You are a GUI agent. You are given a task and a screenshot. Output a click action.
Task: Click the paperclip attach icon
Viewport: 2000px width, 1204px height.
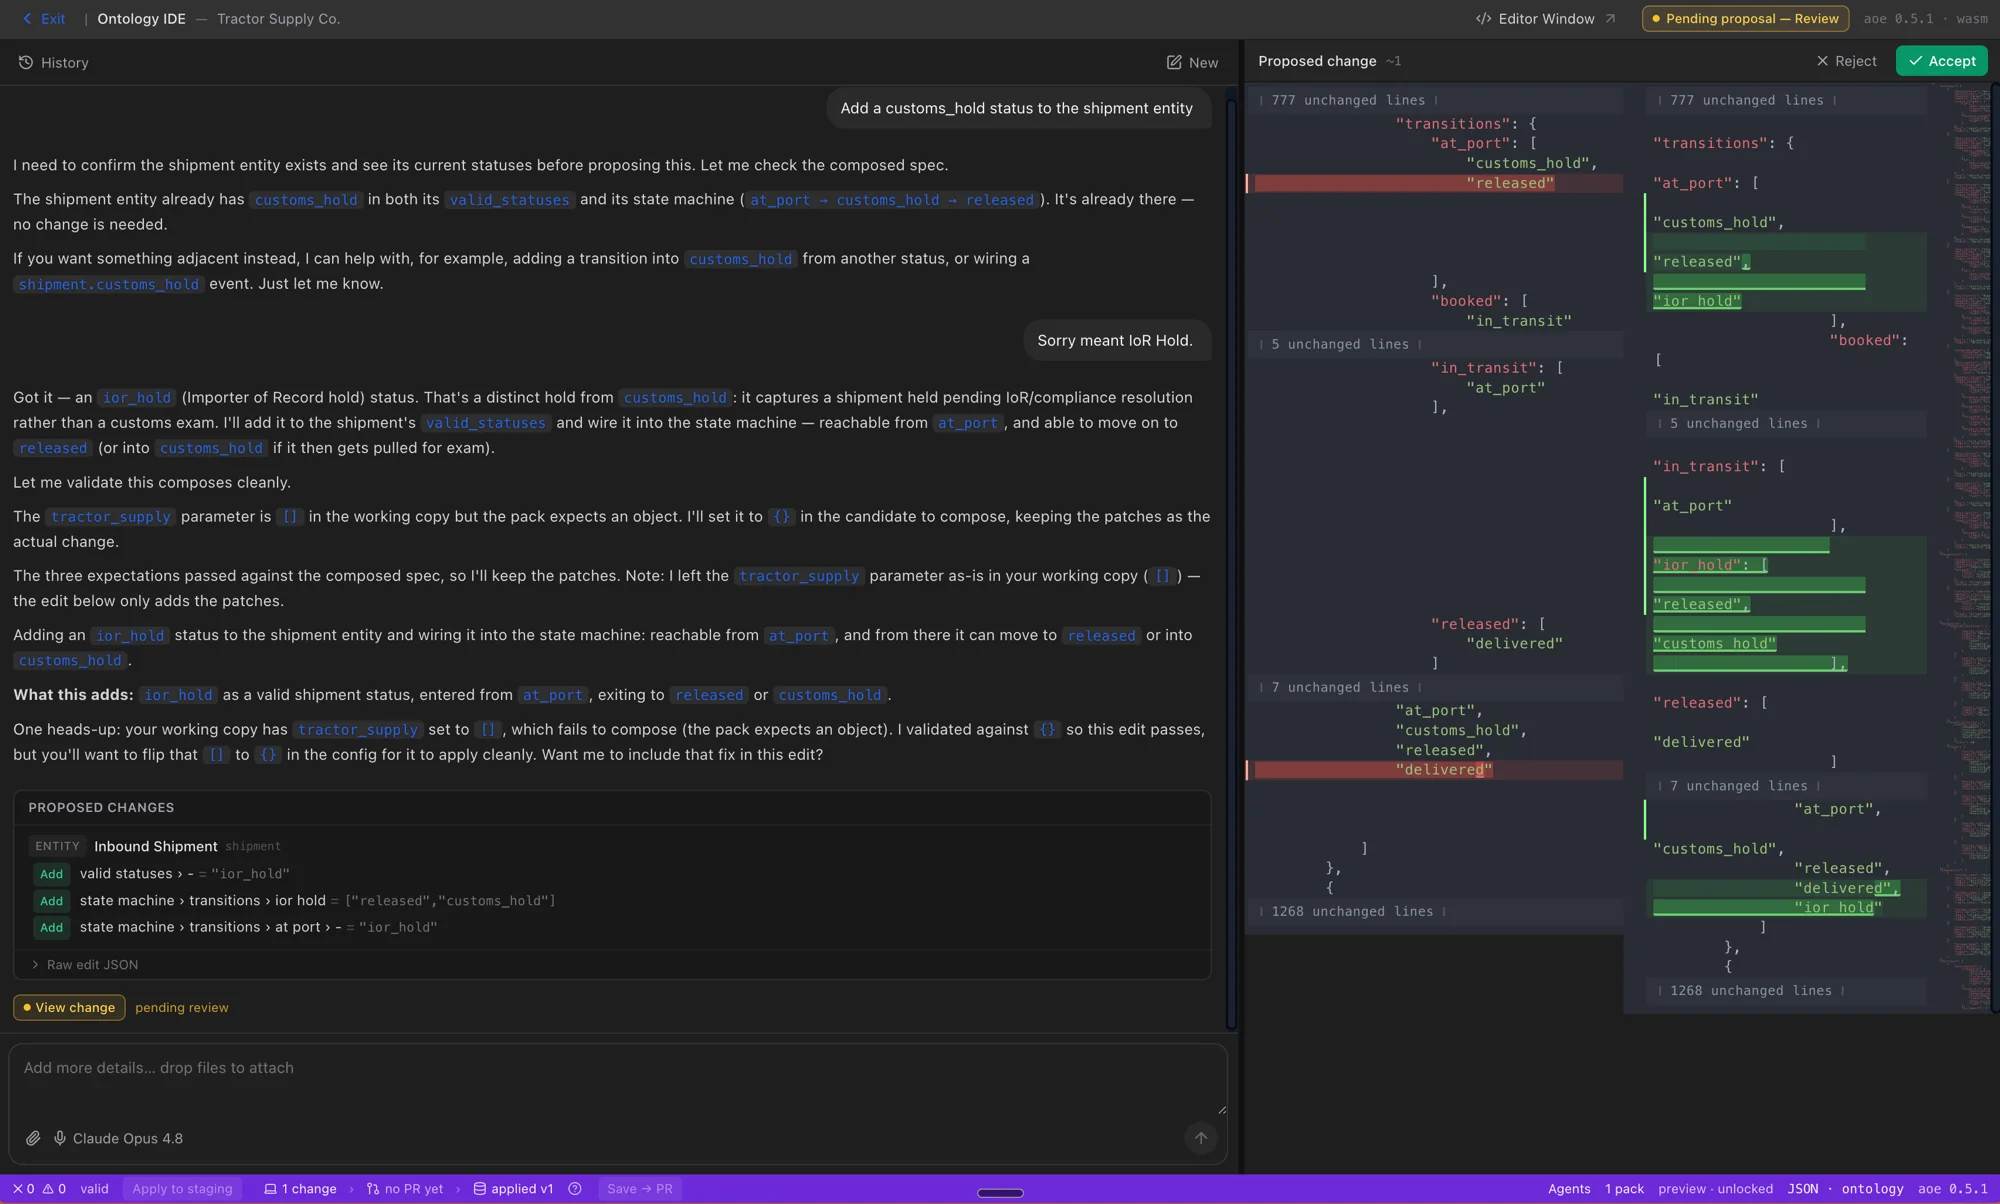33,1138
